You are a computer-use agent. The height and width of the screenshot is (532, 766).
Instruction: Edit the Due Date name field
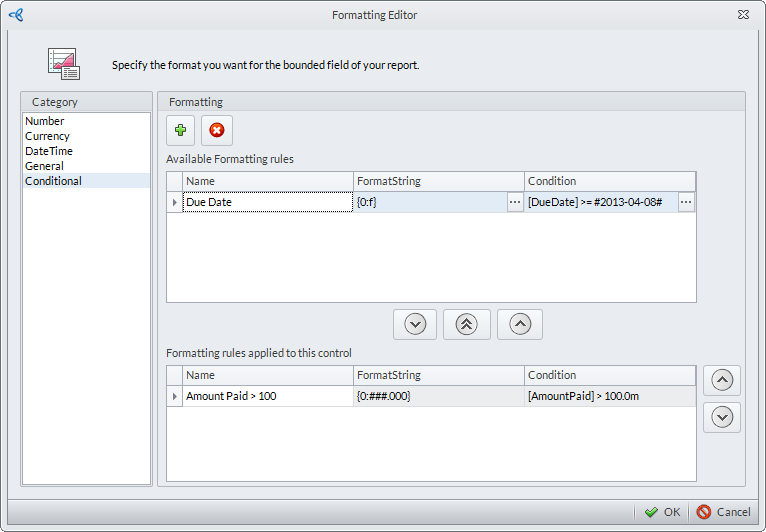click(x=267, y=202)
